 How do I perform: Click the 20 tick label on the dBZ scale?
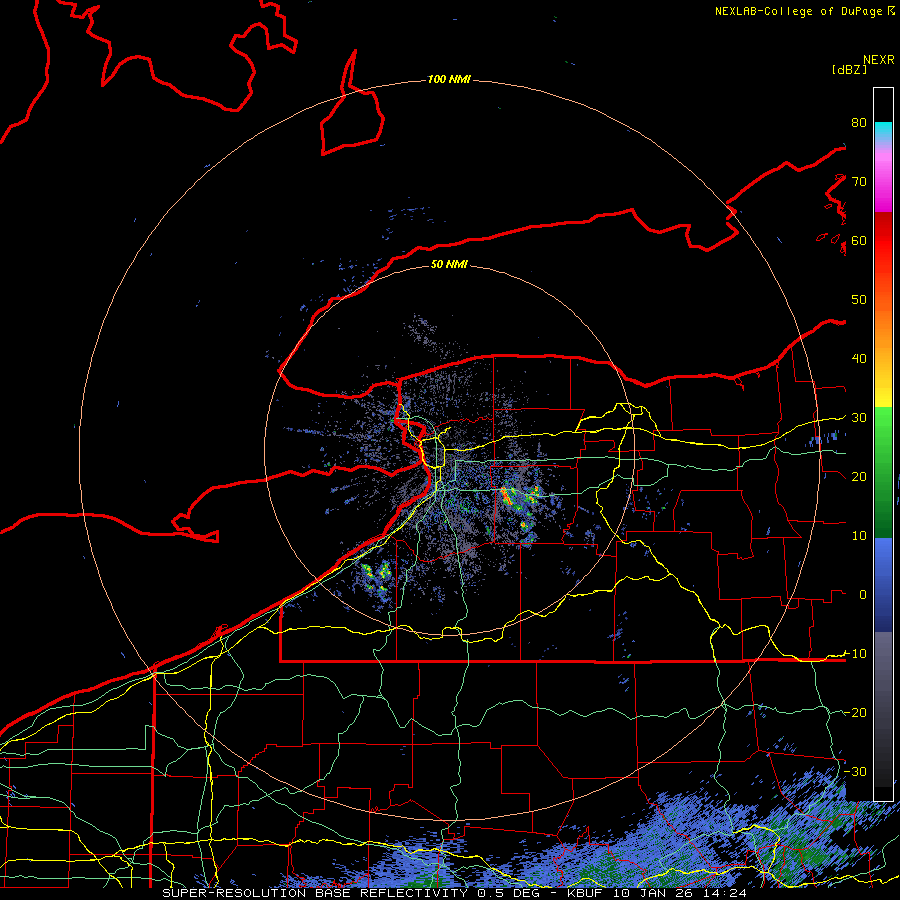pyautogui.click(x=859, y=476)
